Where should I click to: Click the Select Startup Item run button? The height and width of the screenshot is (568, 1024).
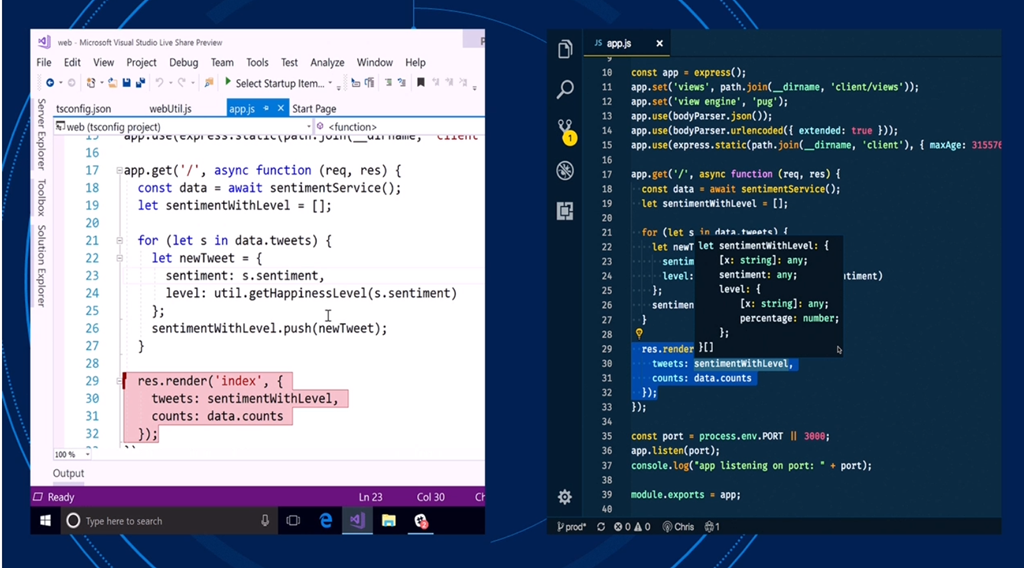229,83
